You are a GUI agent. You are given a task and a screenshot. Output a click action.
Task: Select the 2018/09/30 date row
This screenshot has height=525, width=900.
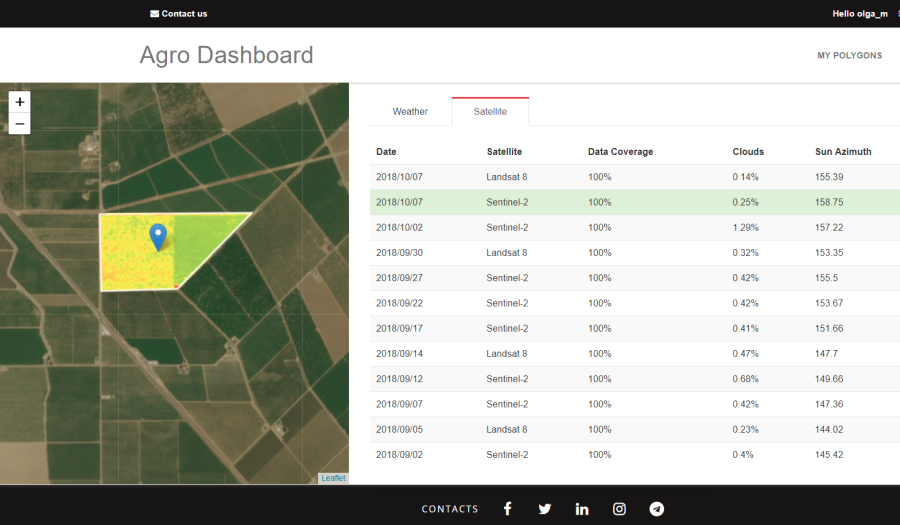(x=635, y=252)
